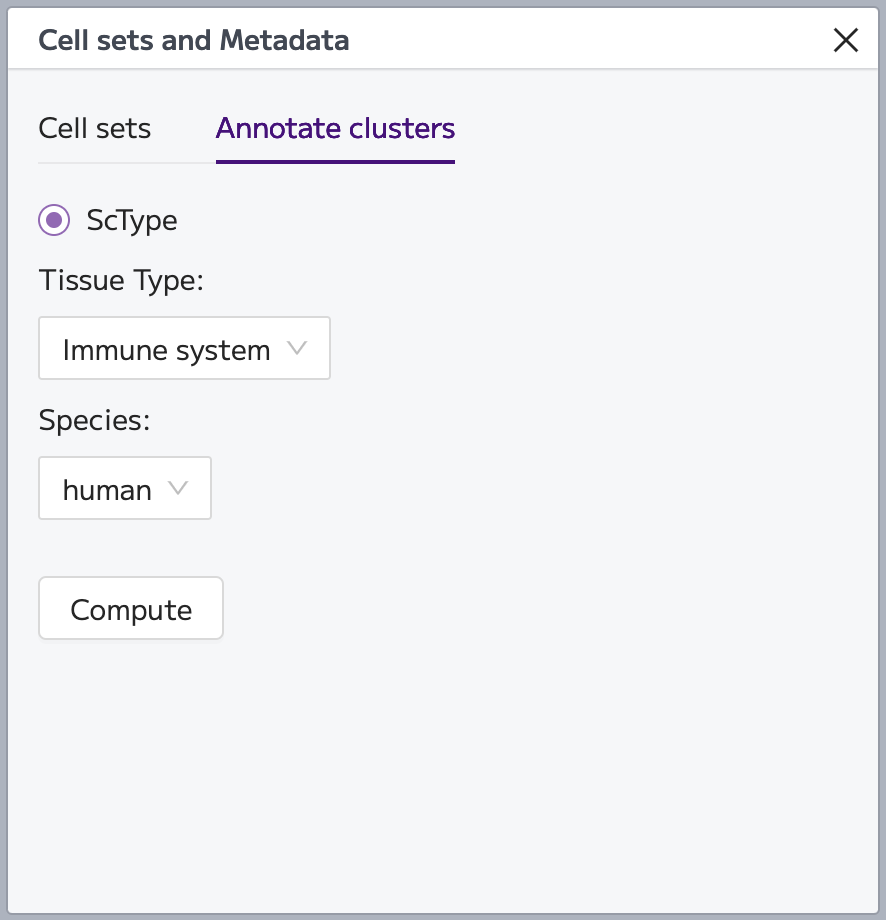
Task: Switch to the Cell sets tab
Action: coord(94,128)
